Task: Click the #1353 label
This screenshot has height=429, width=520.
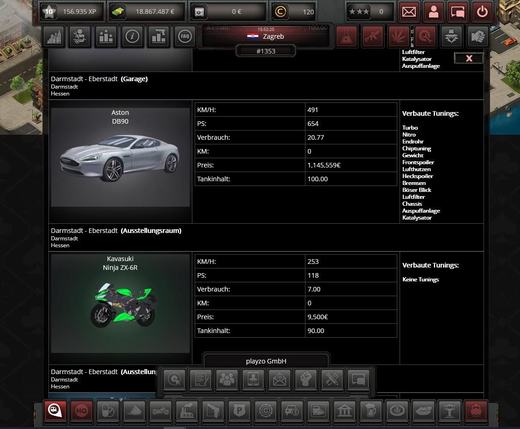Action: click(x=266, y=51)
